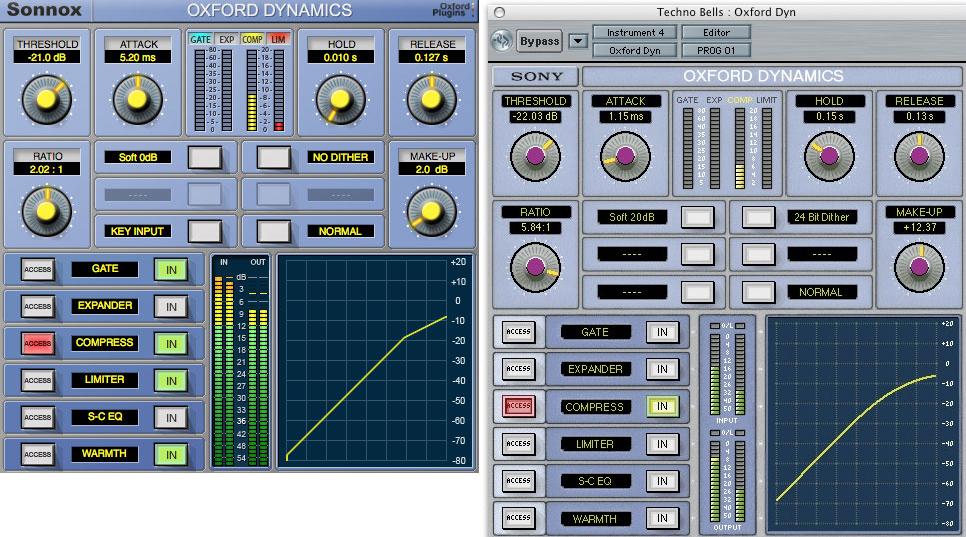Click red COMPRESS access button in Sony
The height and width of the screenshot is (537, 966).
point(518,406)
